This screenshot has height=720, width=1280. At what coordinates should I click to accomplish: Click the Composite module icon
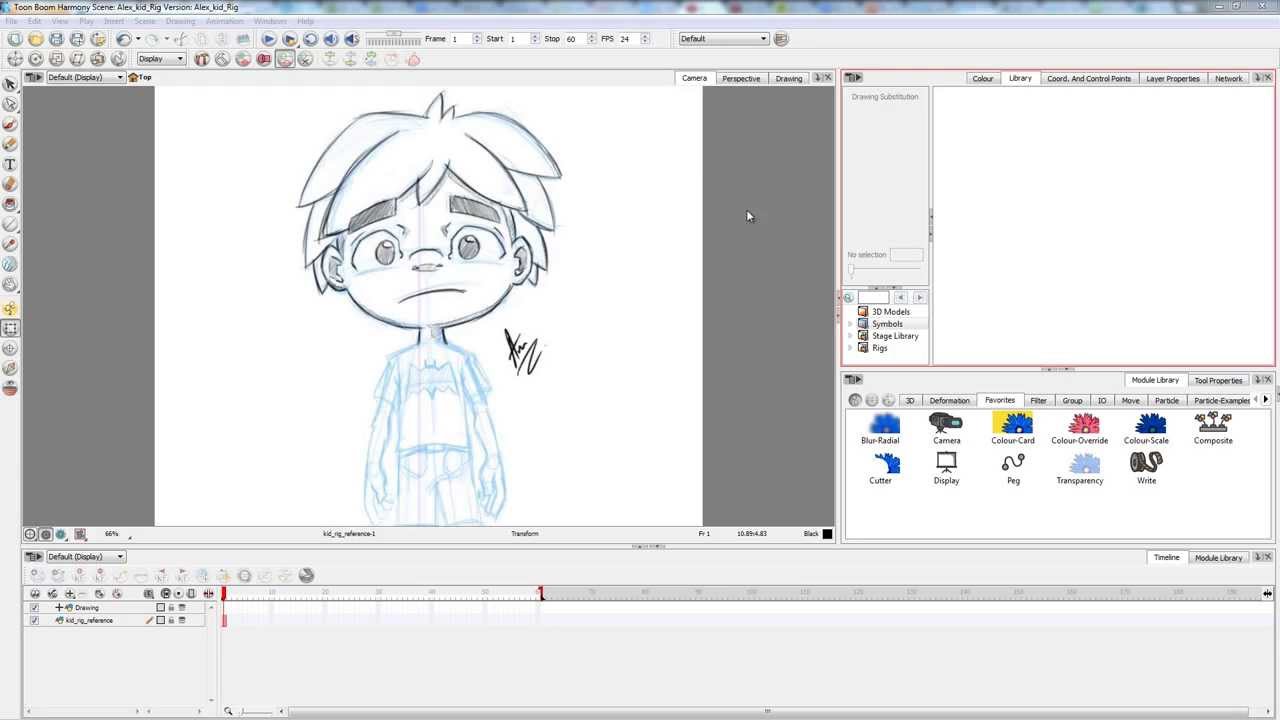(1213, 424)
